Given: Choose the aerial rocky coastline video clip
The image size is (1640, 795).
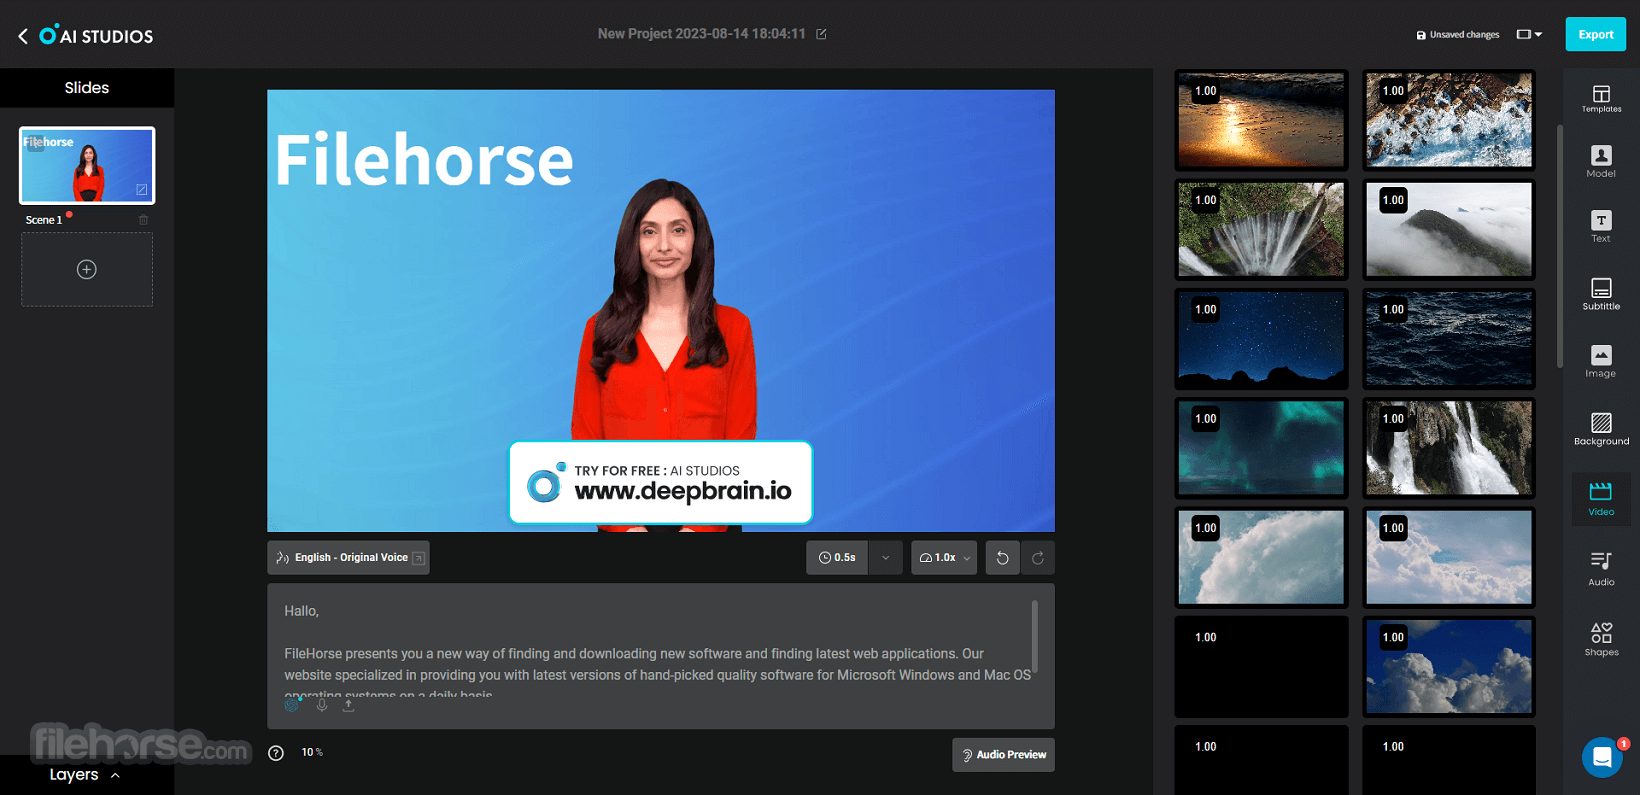Looking at the screenshot, I should (1449, 120).
